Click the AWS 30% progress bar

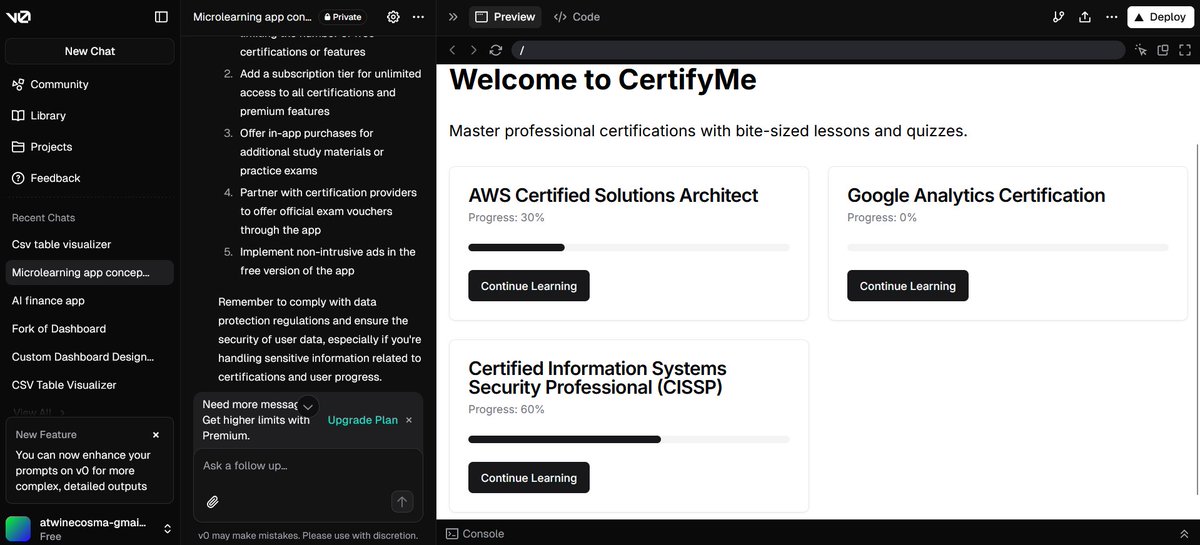629,247
